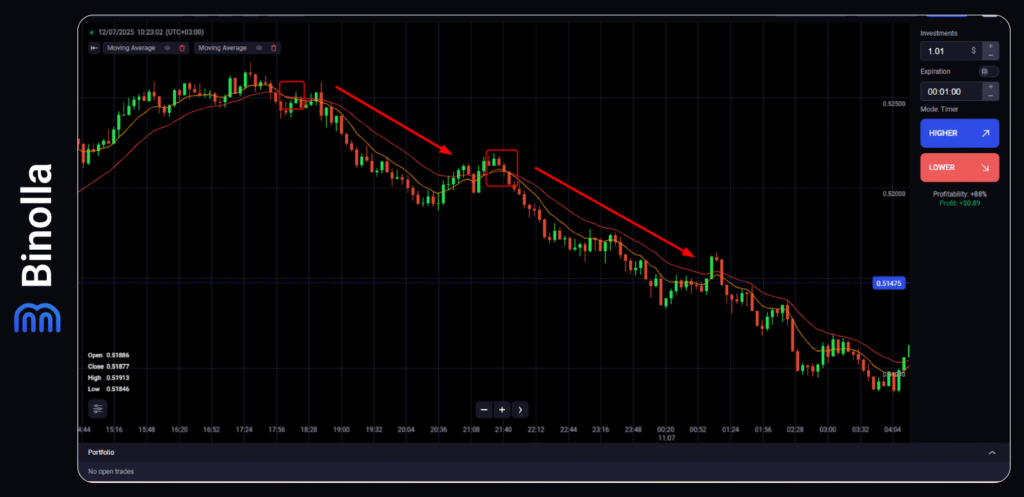Image resolution: width=1024 pixels, height=497 pixels.
Task: Open chart settings sliders icon
Action: (x=97, y=408)
